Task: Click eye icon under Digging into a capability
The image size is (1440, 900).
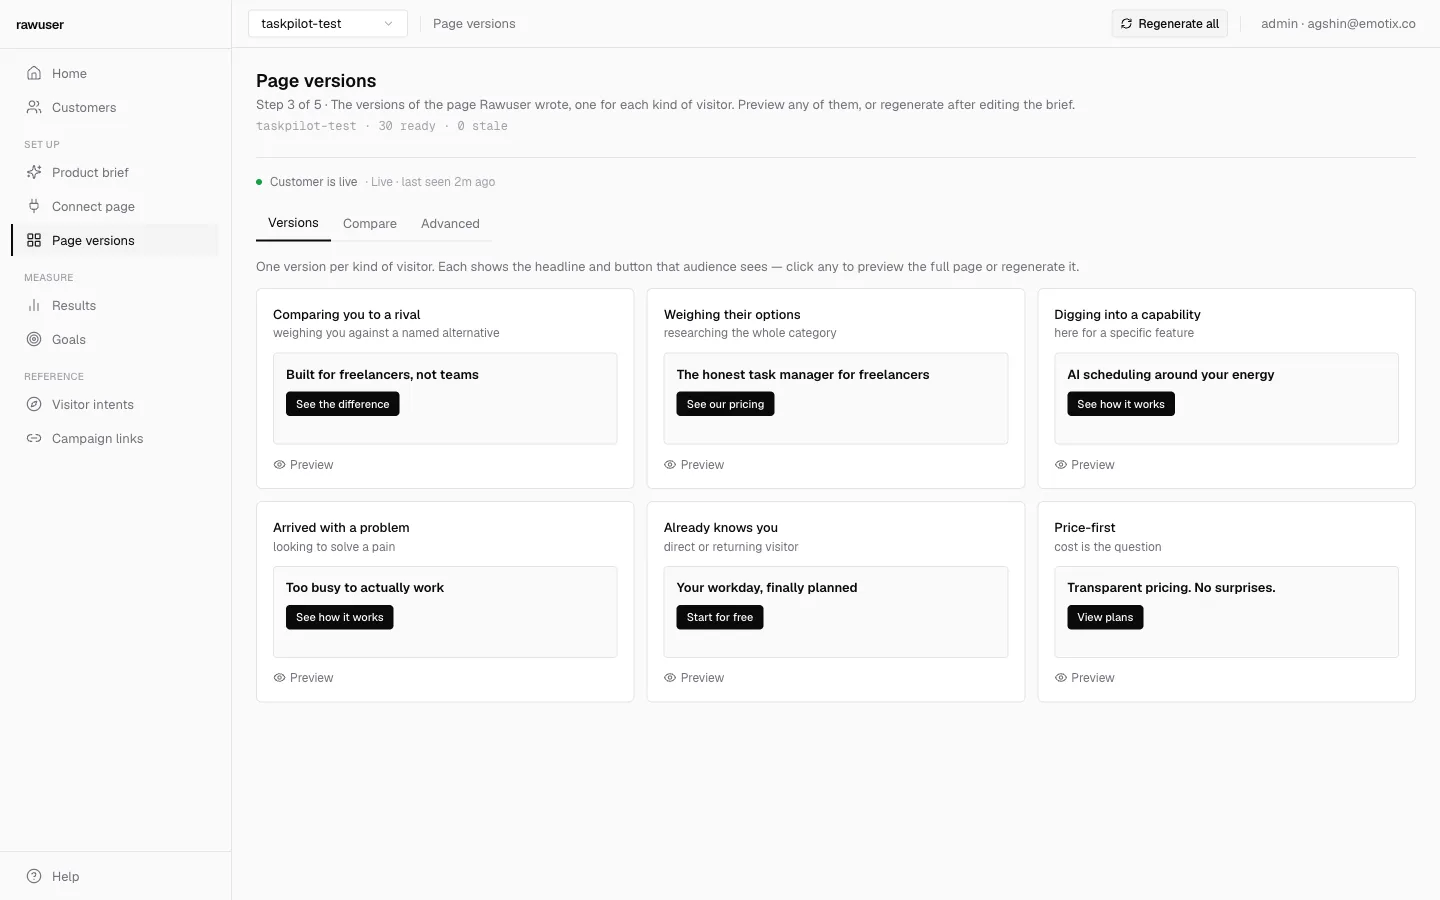Action: (1061, 465)
